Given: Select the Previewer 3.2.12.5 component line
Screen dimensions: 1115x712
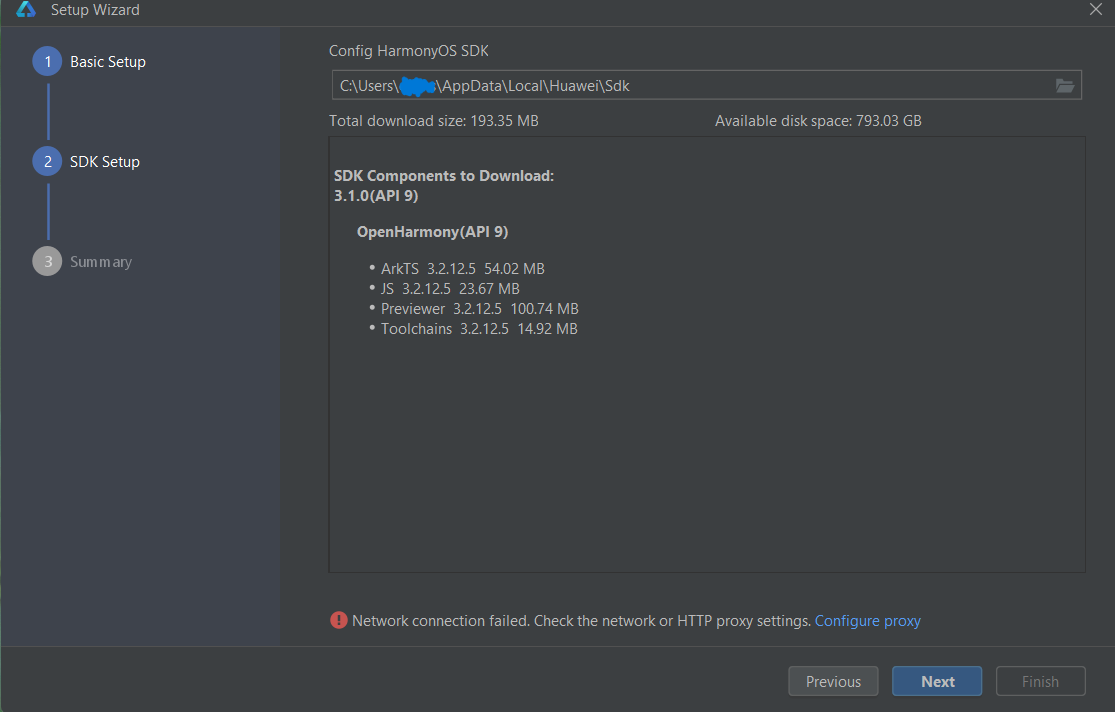Looking at the screenshot, I should click(x=480, y=309).
